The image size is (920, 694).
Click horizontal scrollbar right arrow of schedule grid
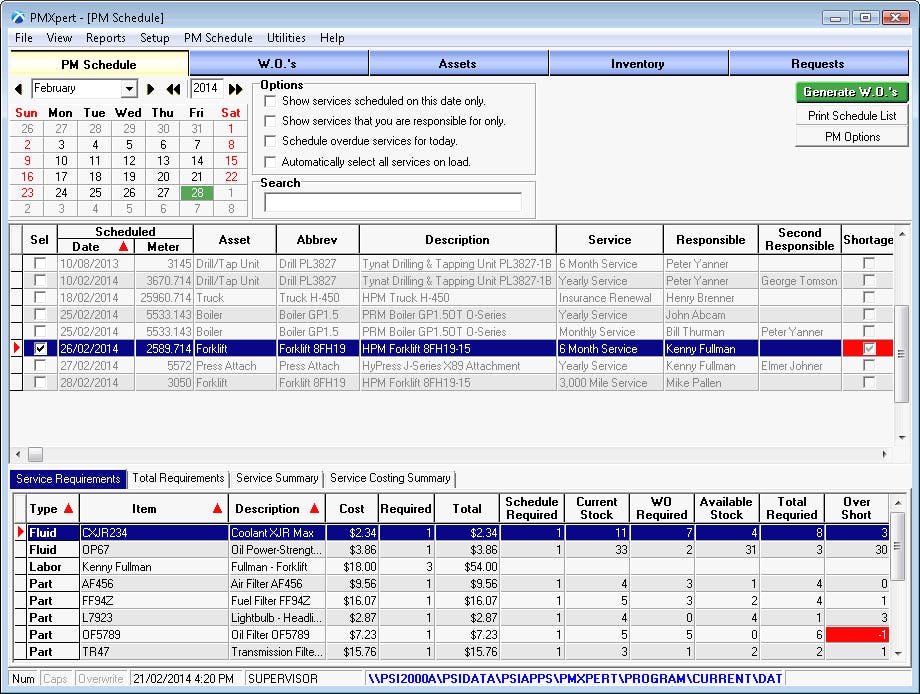coord(884,454)
